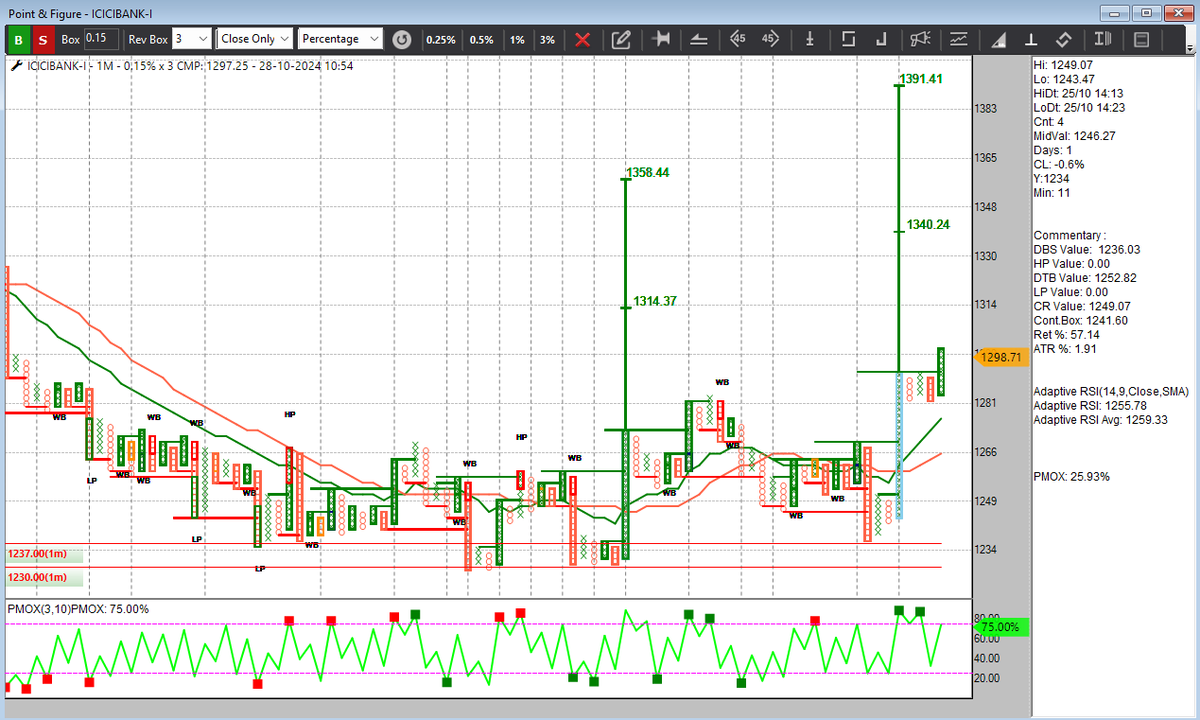Click the right-pointing 45 degree line icon

tap(769, 40)
